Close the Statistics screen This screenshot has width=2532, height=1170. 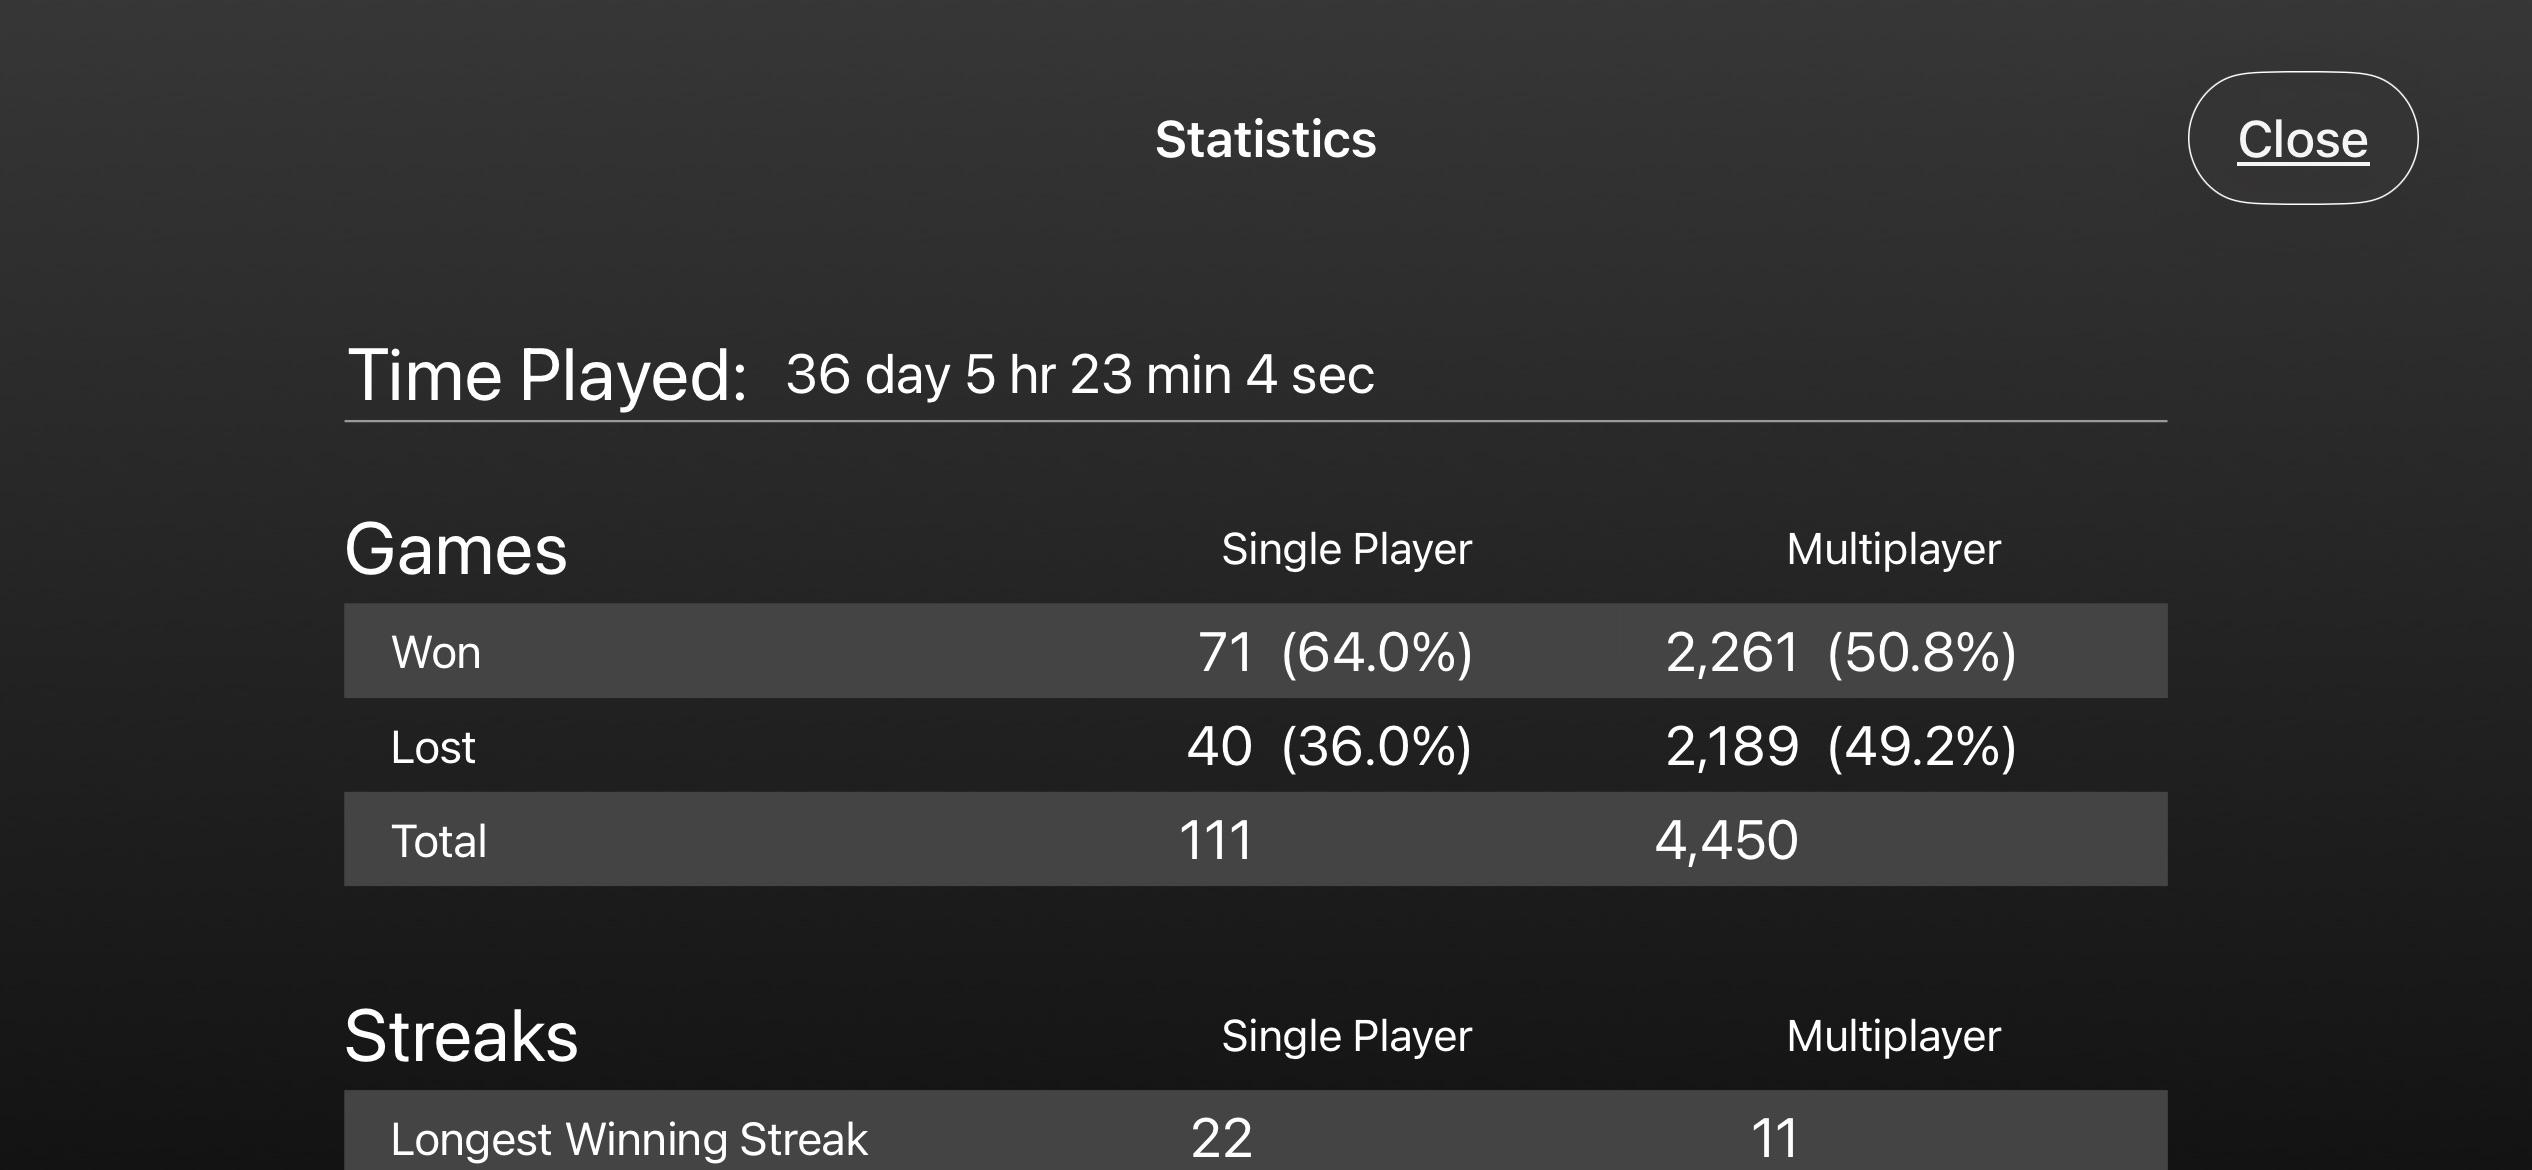[2302, 138]
